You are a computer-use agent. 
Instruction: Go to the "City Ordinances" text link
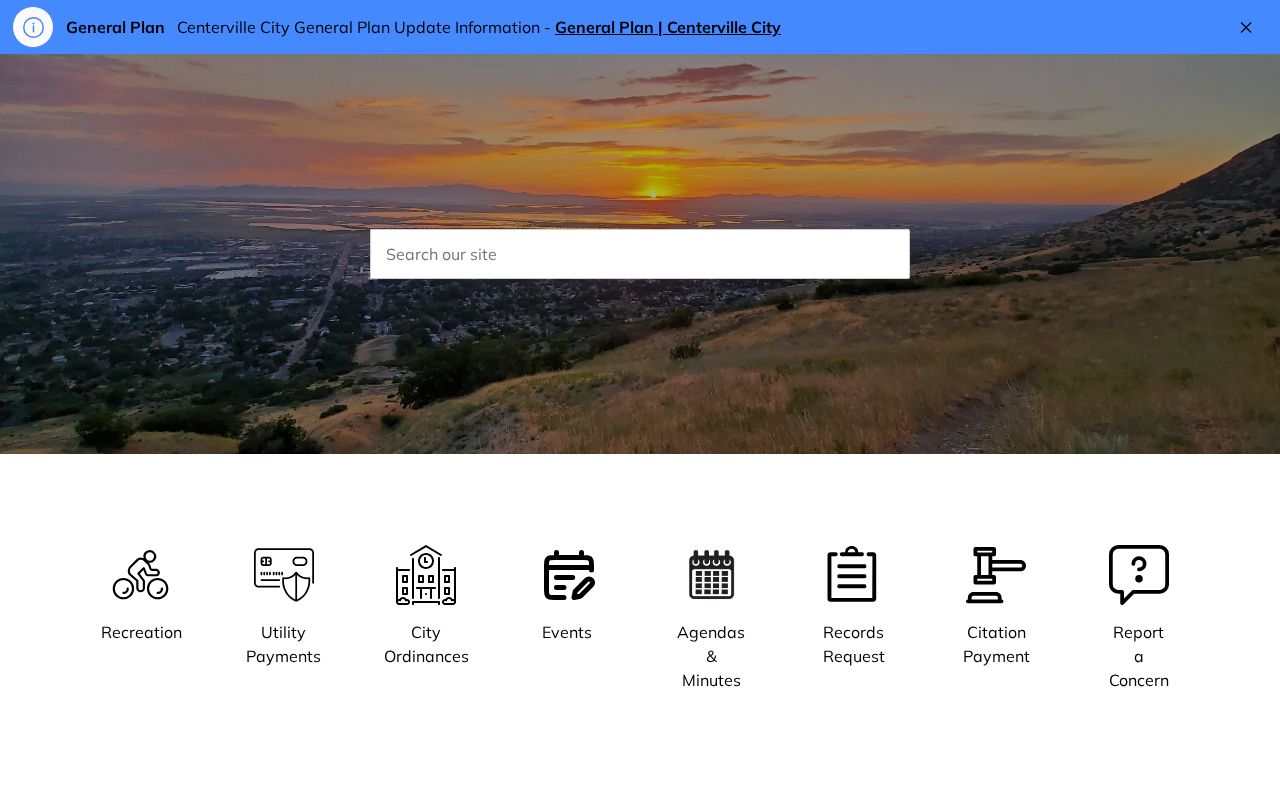[426, 645]
